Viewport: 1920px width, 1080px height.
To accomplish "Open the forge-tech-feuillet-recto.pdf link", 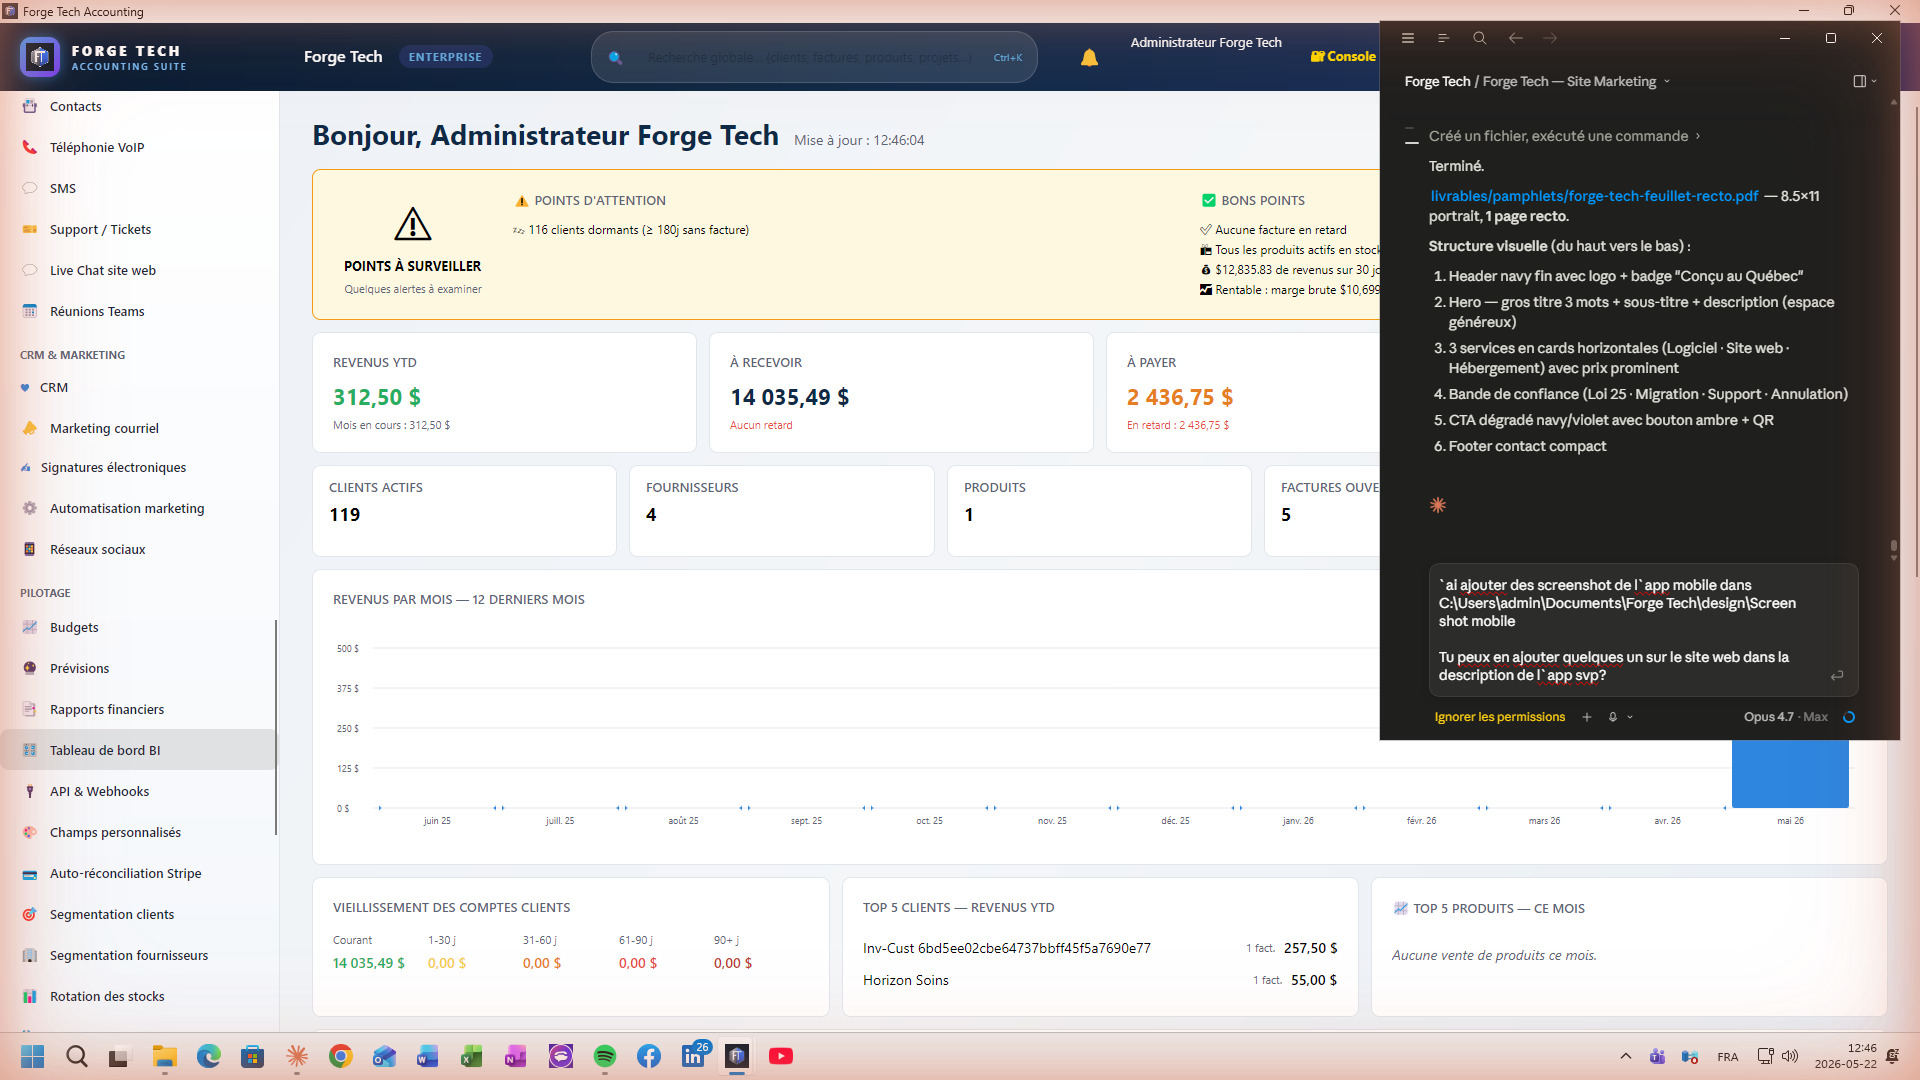I will point(1594,196).
